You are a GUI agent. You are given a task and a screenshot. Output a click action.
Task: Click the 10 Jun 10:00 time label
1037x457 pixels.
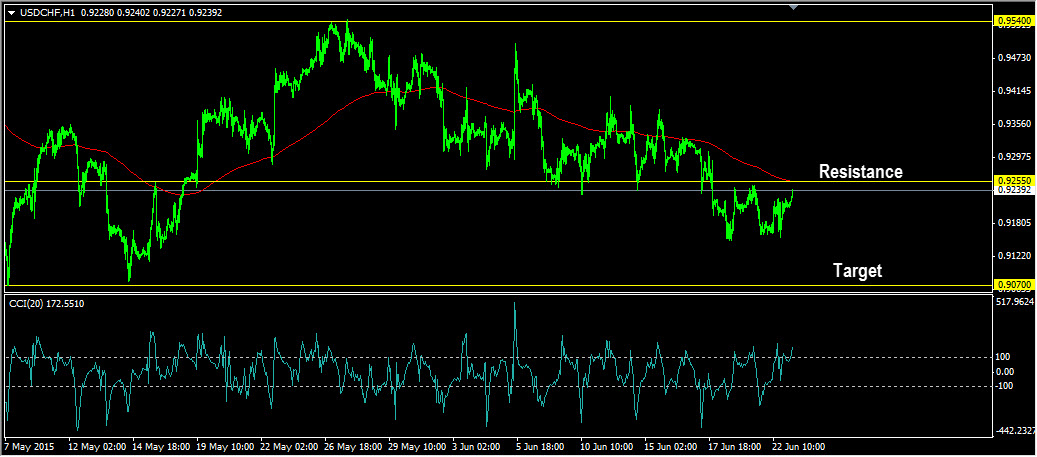coord(608,446)
